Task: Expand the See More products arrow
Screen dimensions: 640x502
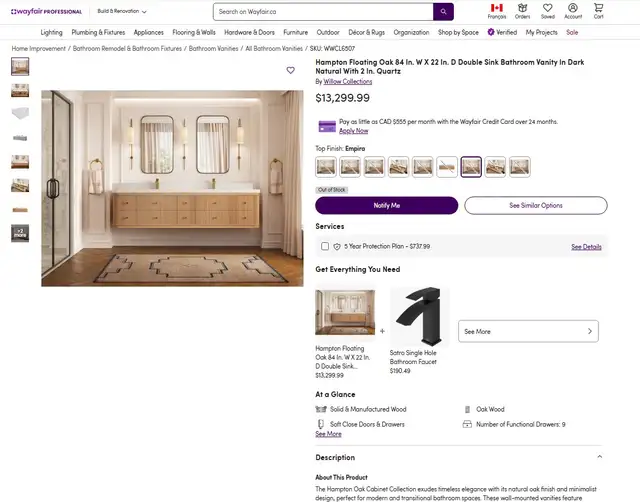Action: (590, 331)
